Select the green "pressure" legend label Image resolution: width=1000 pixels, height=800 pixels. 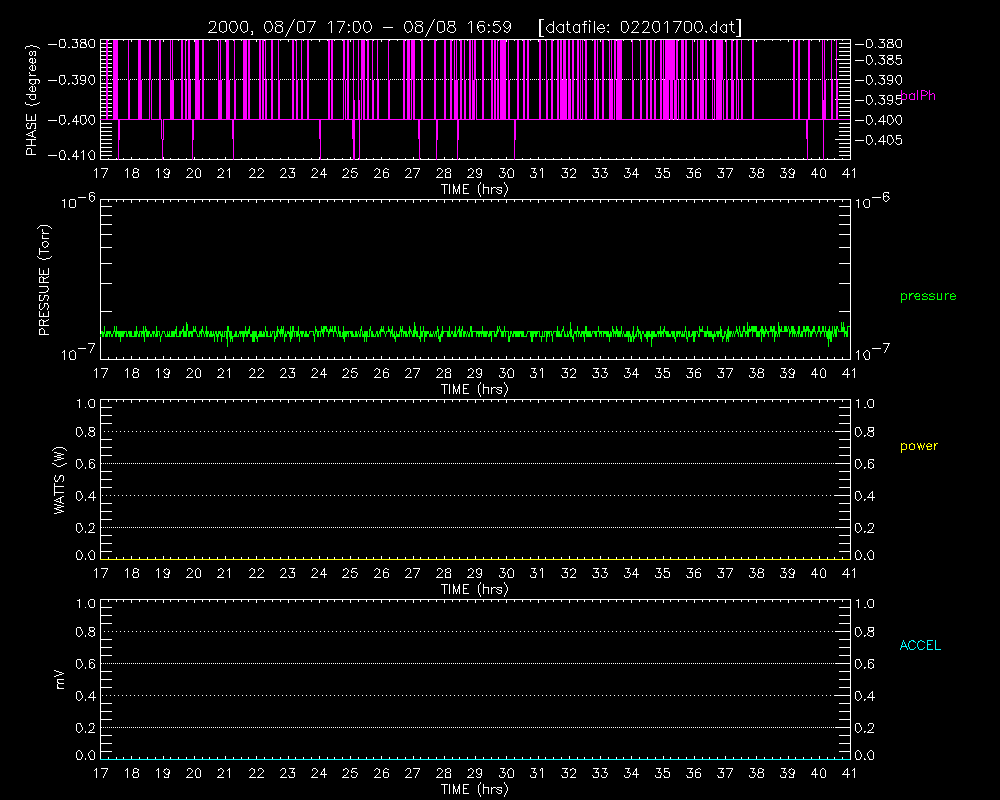928,296
